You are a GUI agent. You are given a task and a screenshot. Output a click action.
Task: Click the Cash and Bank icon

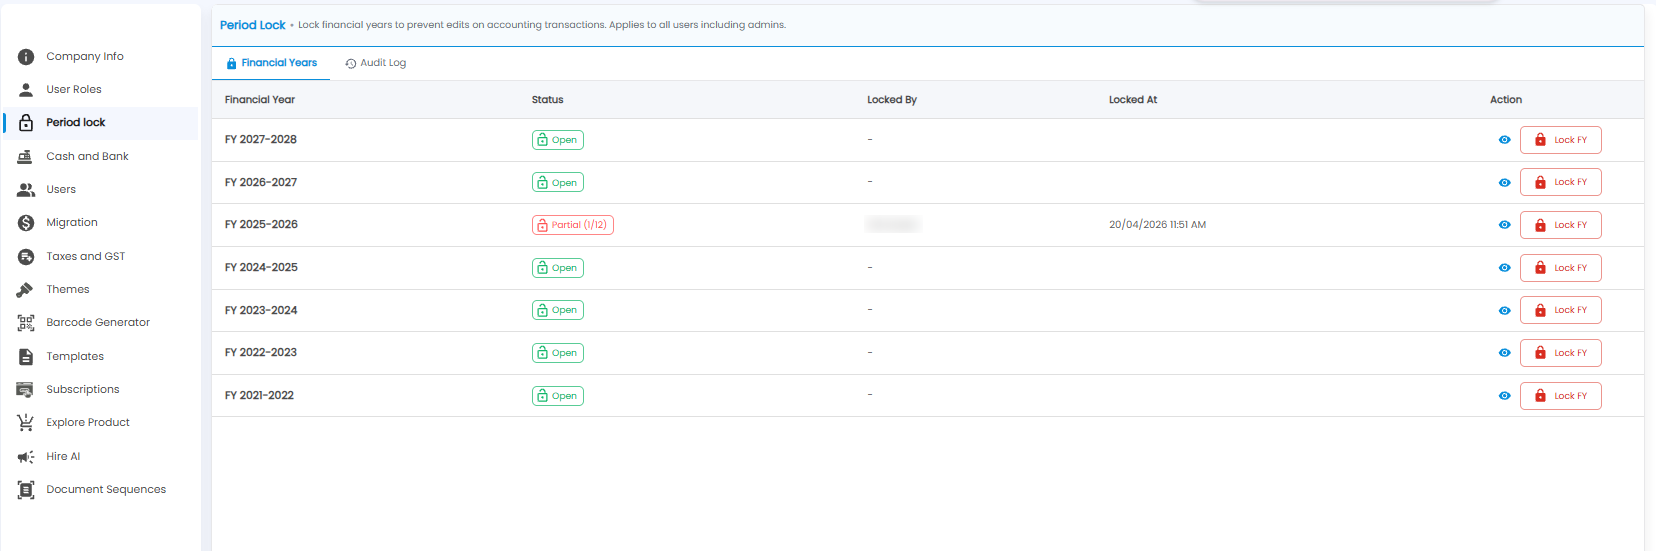click(x=26, y=157)
